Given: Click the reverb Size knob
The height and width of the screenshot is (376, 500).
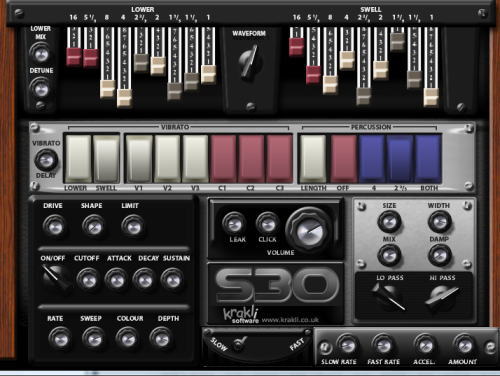Looking at the screenshot, I should 389,221.
